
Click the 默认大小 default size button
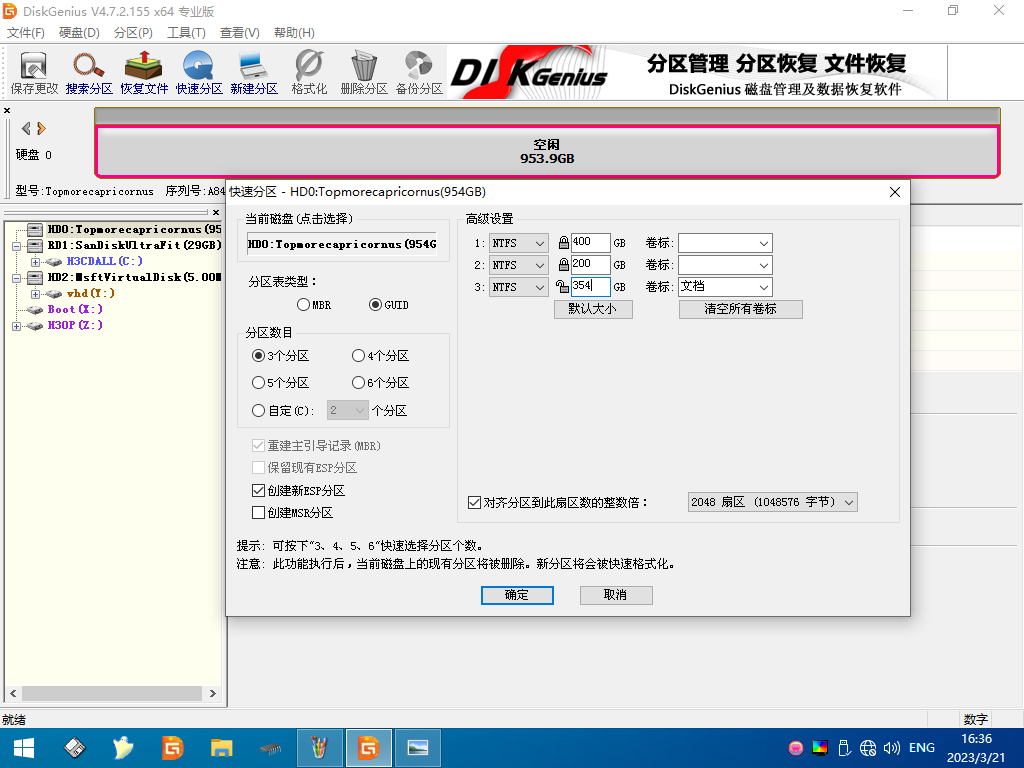[x=593, y=309]
